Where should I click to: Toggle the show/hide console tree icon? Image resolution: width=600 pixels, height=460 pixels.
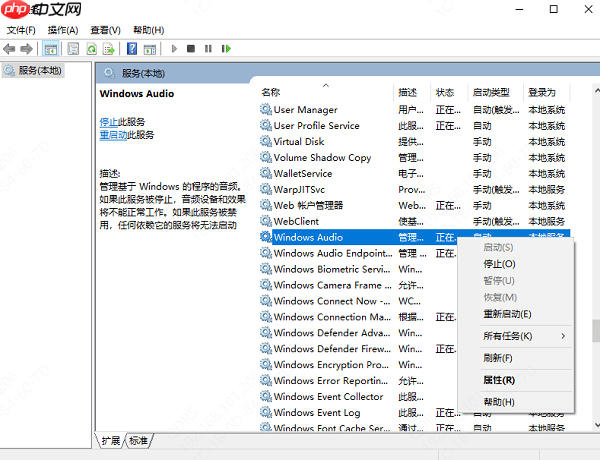pyautogui.click(x=51, y=48)
